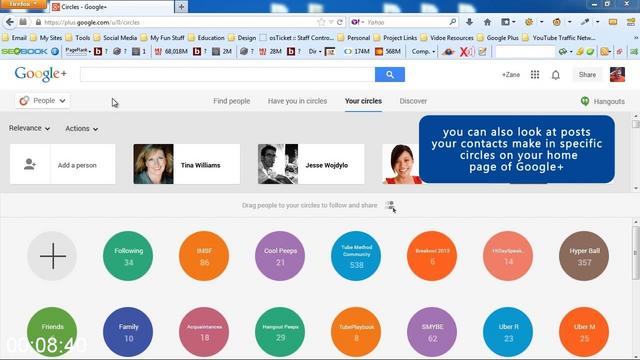Open the notifications bell
Viewport: 640px width, 360px height.
556,75
